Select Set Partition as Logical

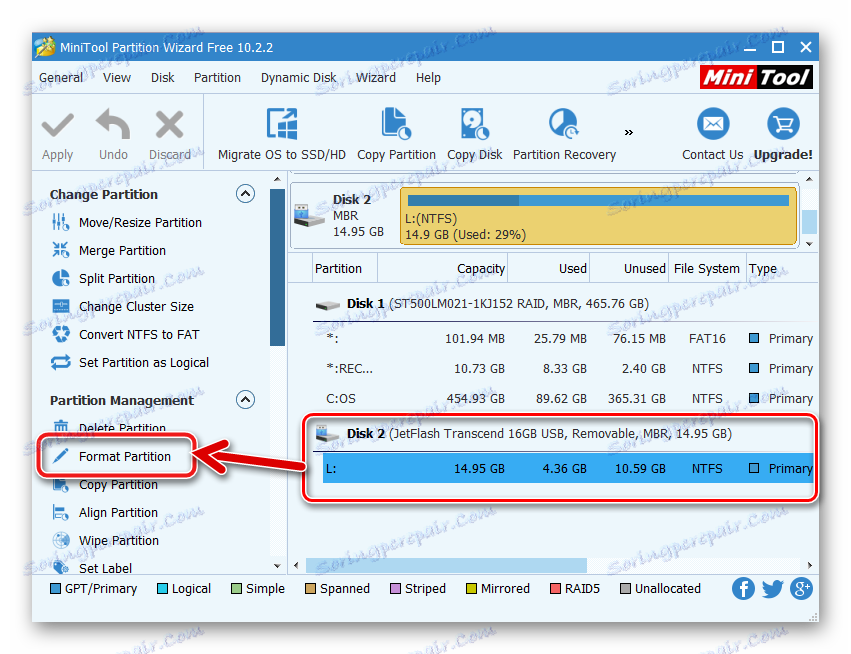coord(130,363)
